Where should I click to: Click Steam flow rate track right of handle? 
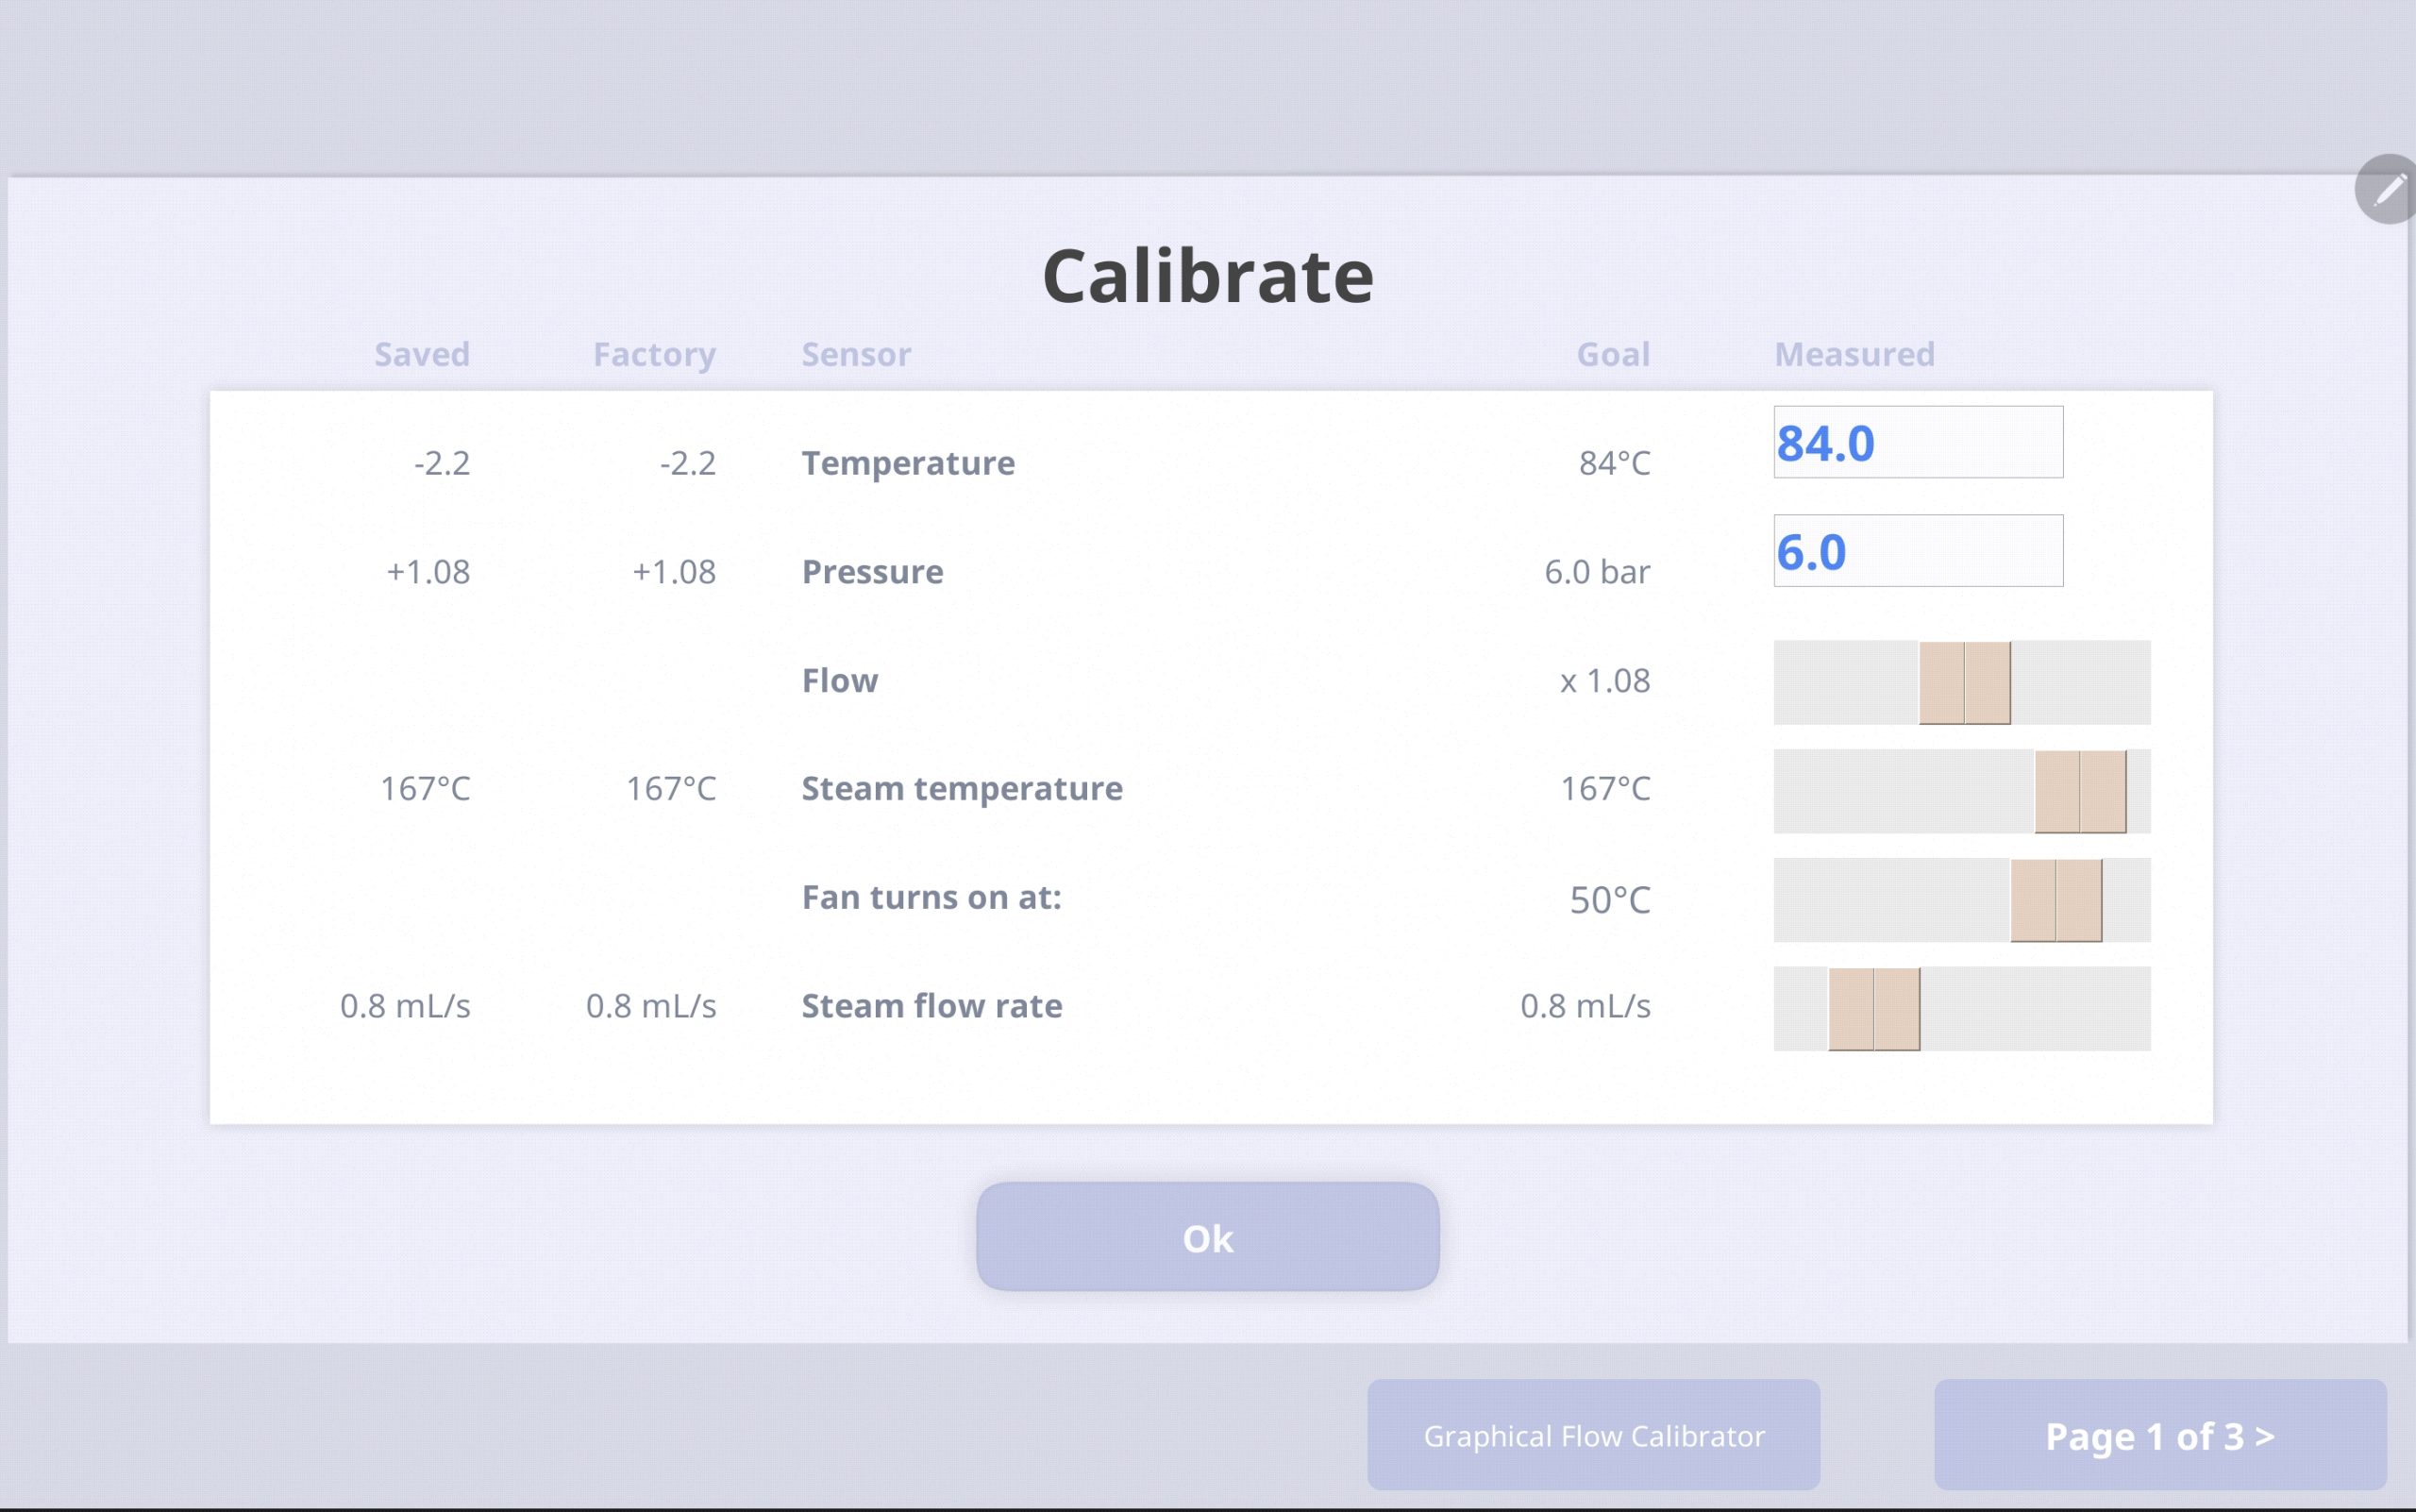2035,1008
